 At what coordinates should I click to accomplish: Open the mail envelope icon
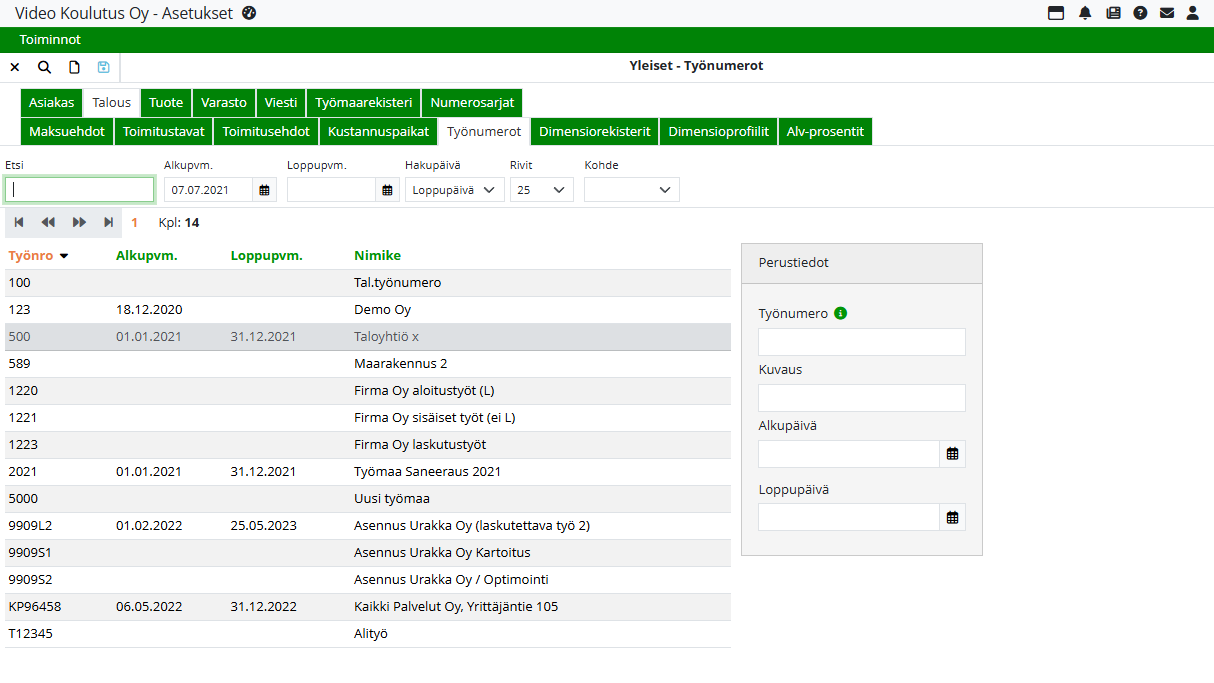[1166, 13]
